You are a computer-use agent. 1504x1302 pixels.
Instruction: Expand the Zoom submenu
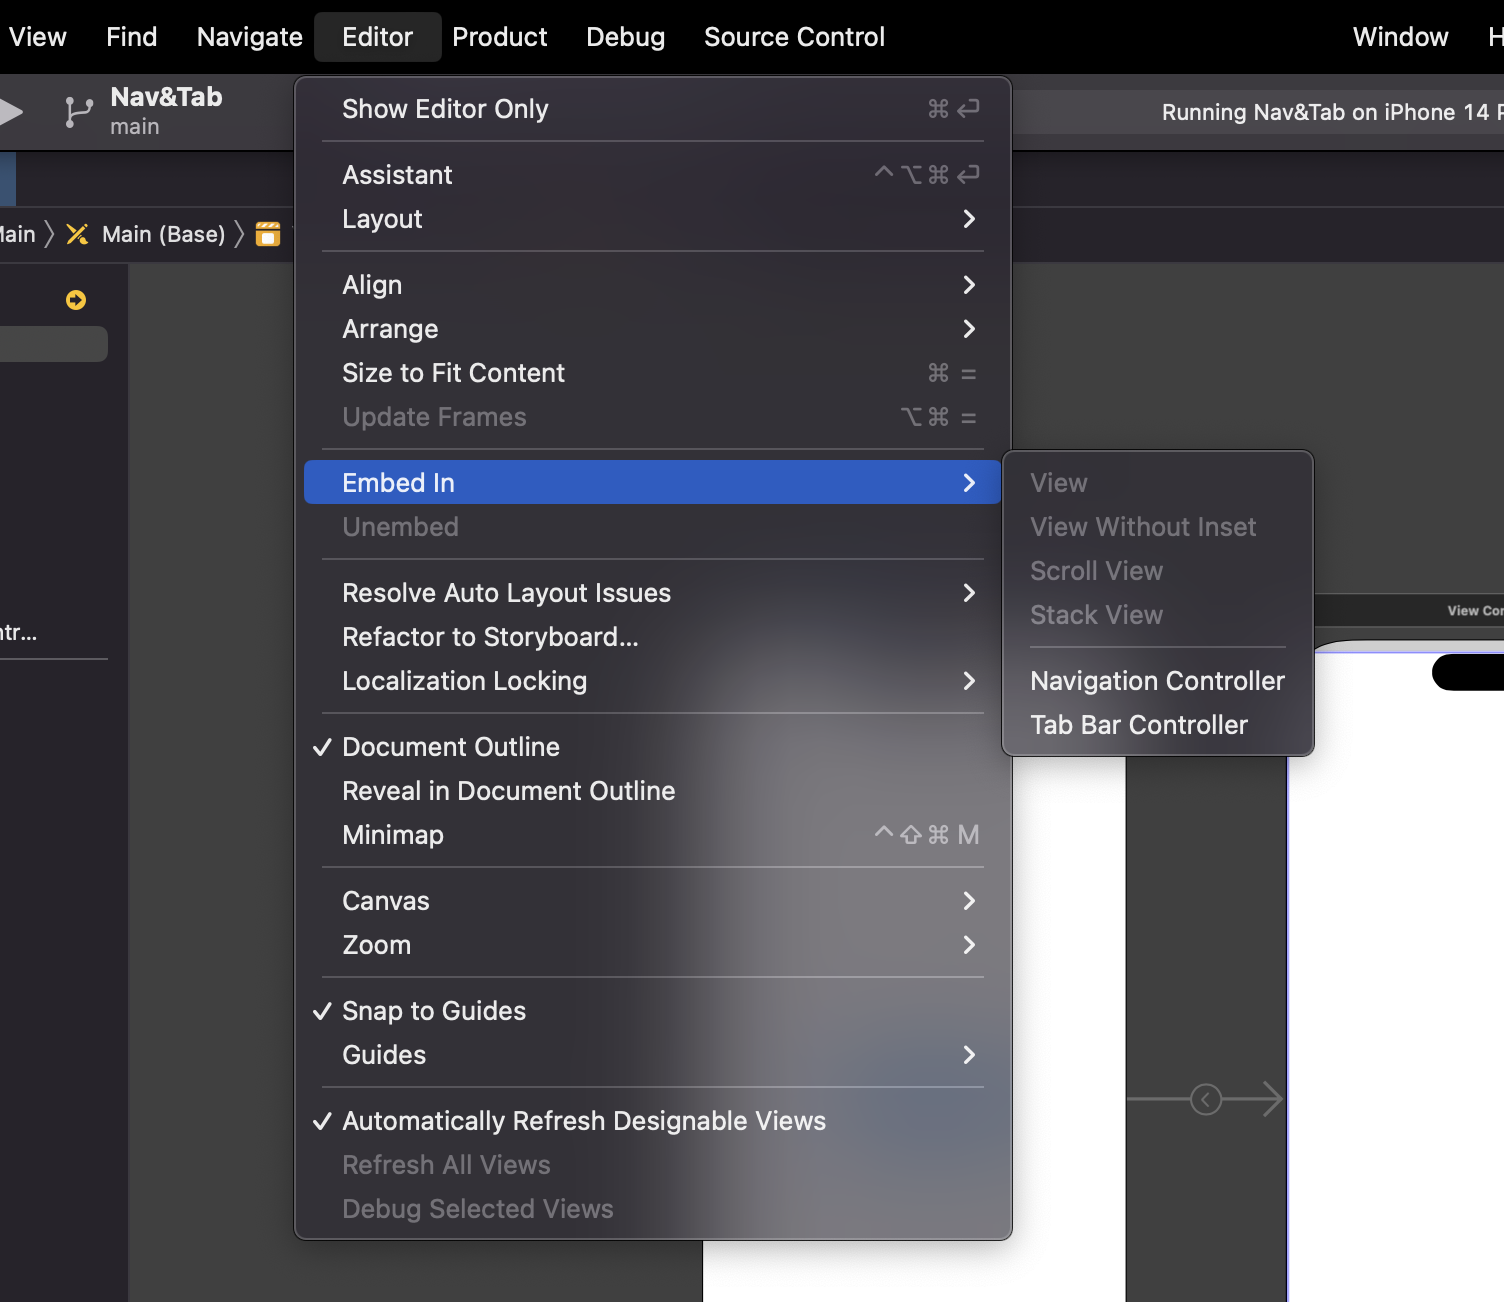pyautogui.click(x=653, y=945)
